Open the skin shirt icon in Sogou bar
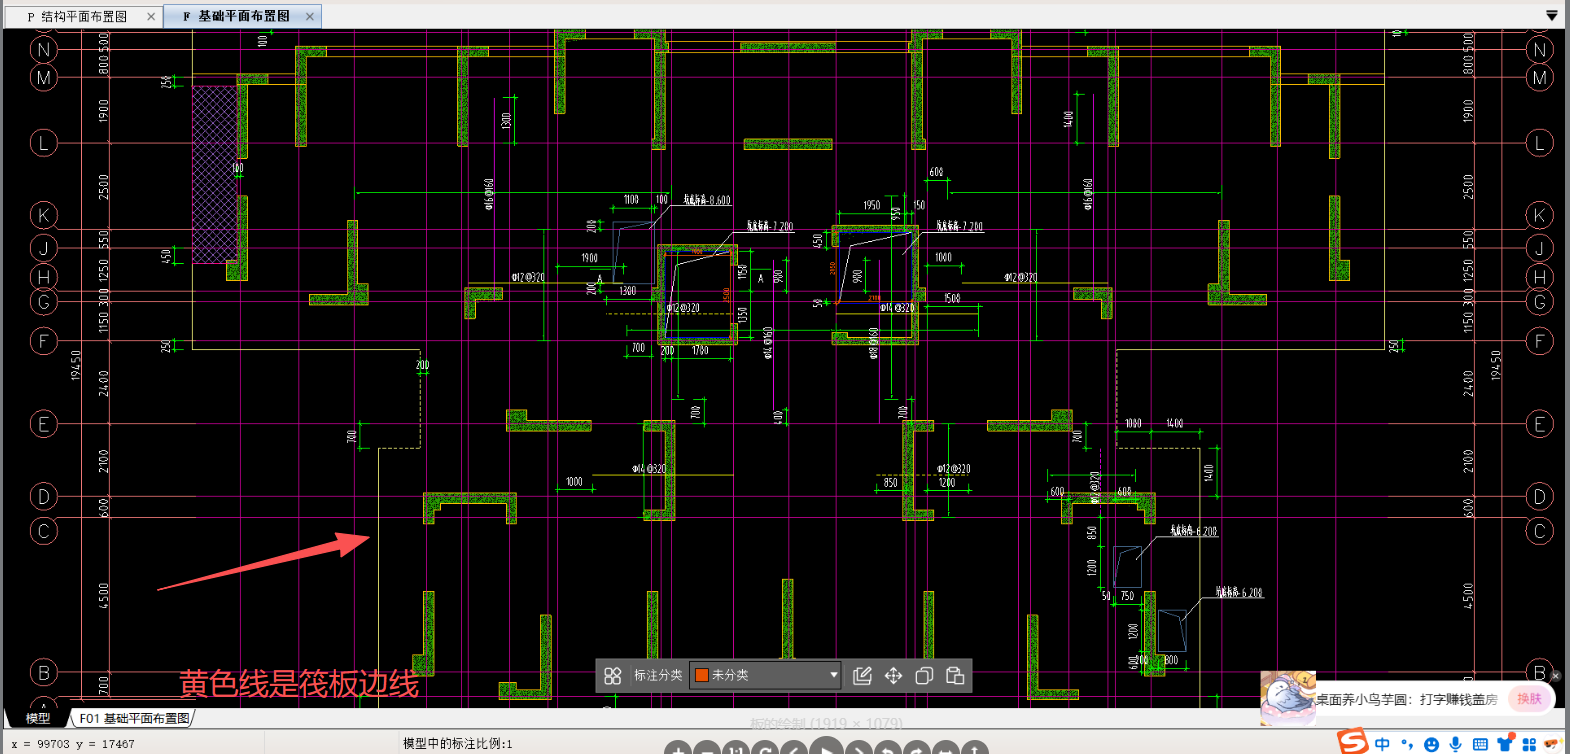This screenshot has height=754, width=1570. click(x=1505, y=744)
